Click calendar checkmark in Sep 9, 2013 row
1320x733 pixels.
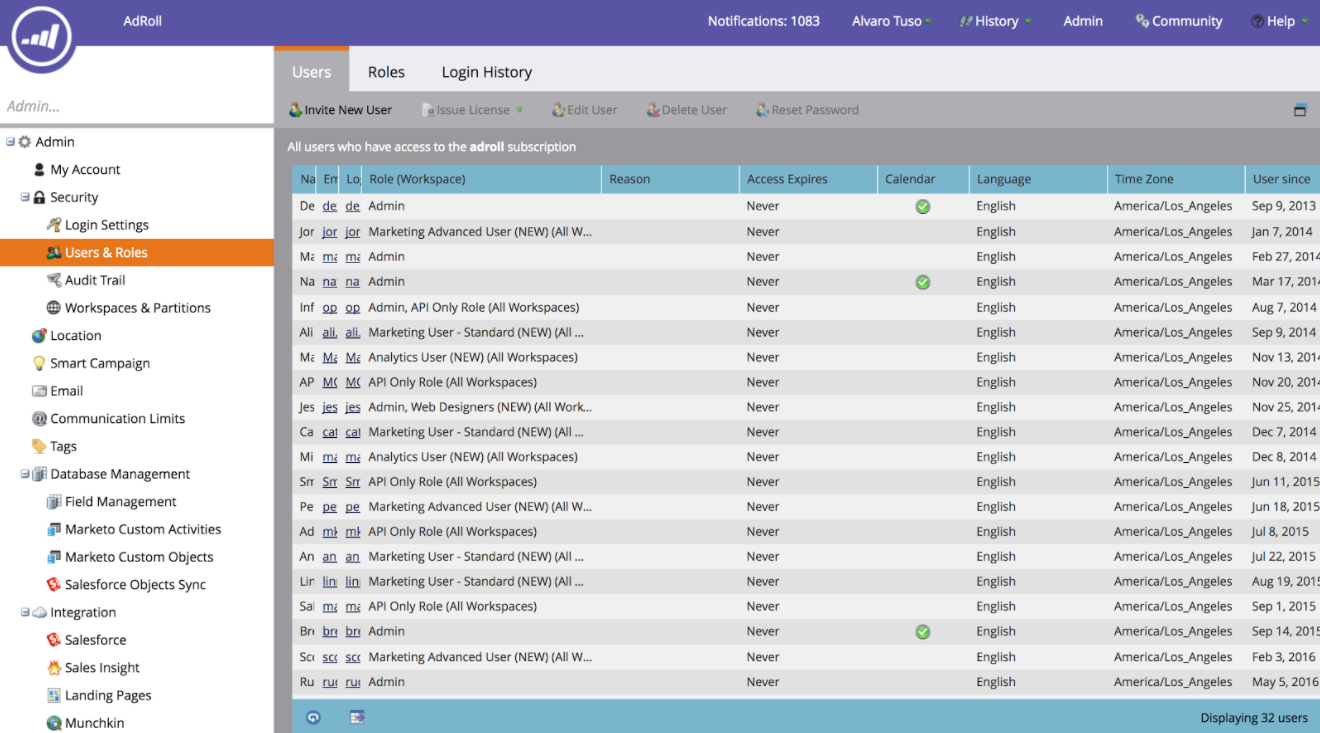[923, 207]
